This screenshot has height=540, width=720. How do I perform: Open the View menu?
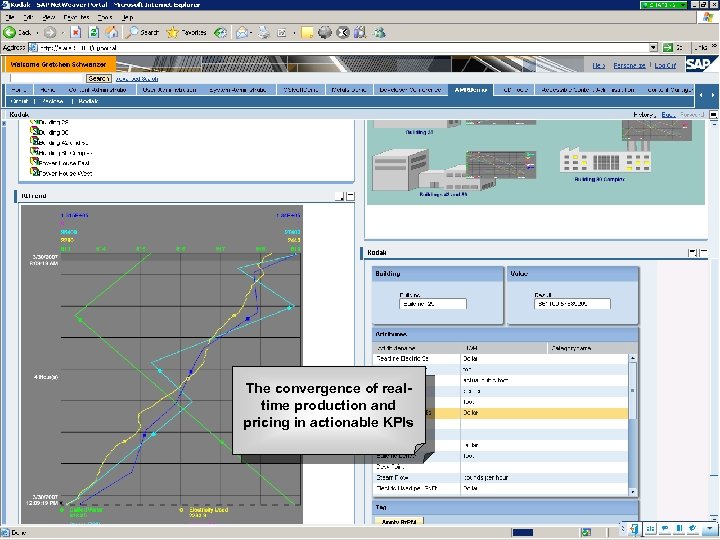pos(48,17)
